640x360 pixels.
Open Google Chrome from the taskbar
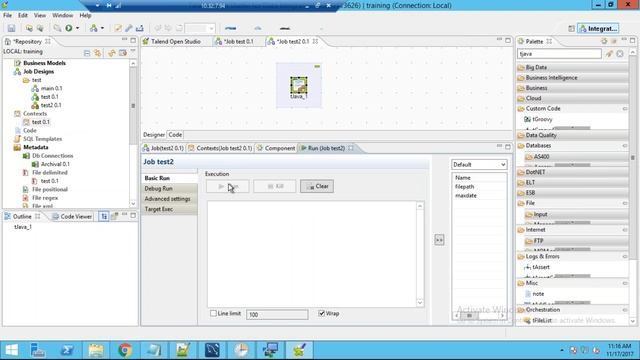click(125, 350)
